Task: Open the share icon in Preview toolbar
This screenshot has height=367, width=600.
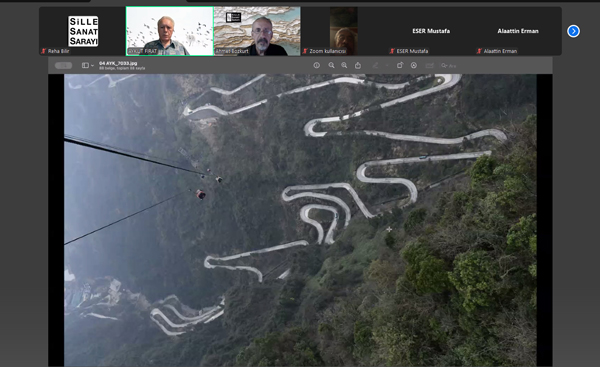Action: pos(358,65)
